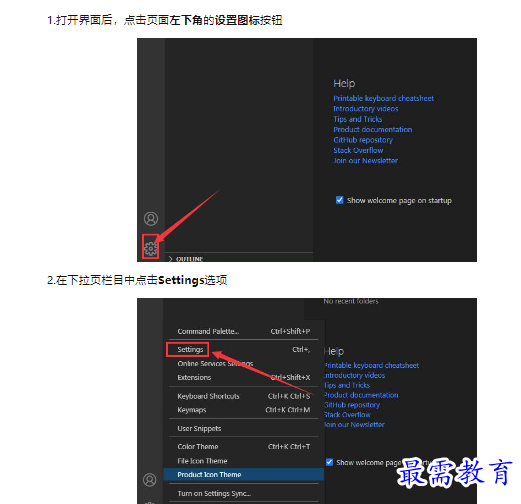
Task: Choose Keyboard Shortcuts menu entry
Action: (244, 396)
